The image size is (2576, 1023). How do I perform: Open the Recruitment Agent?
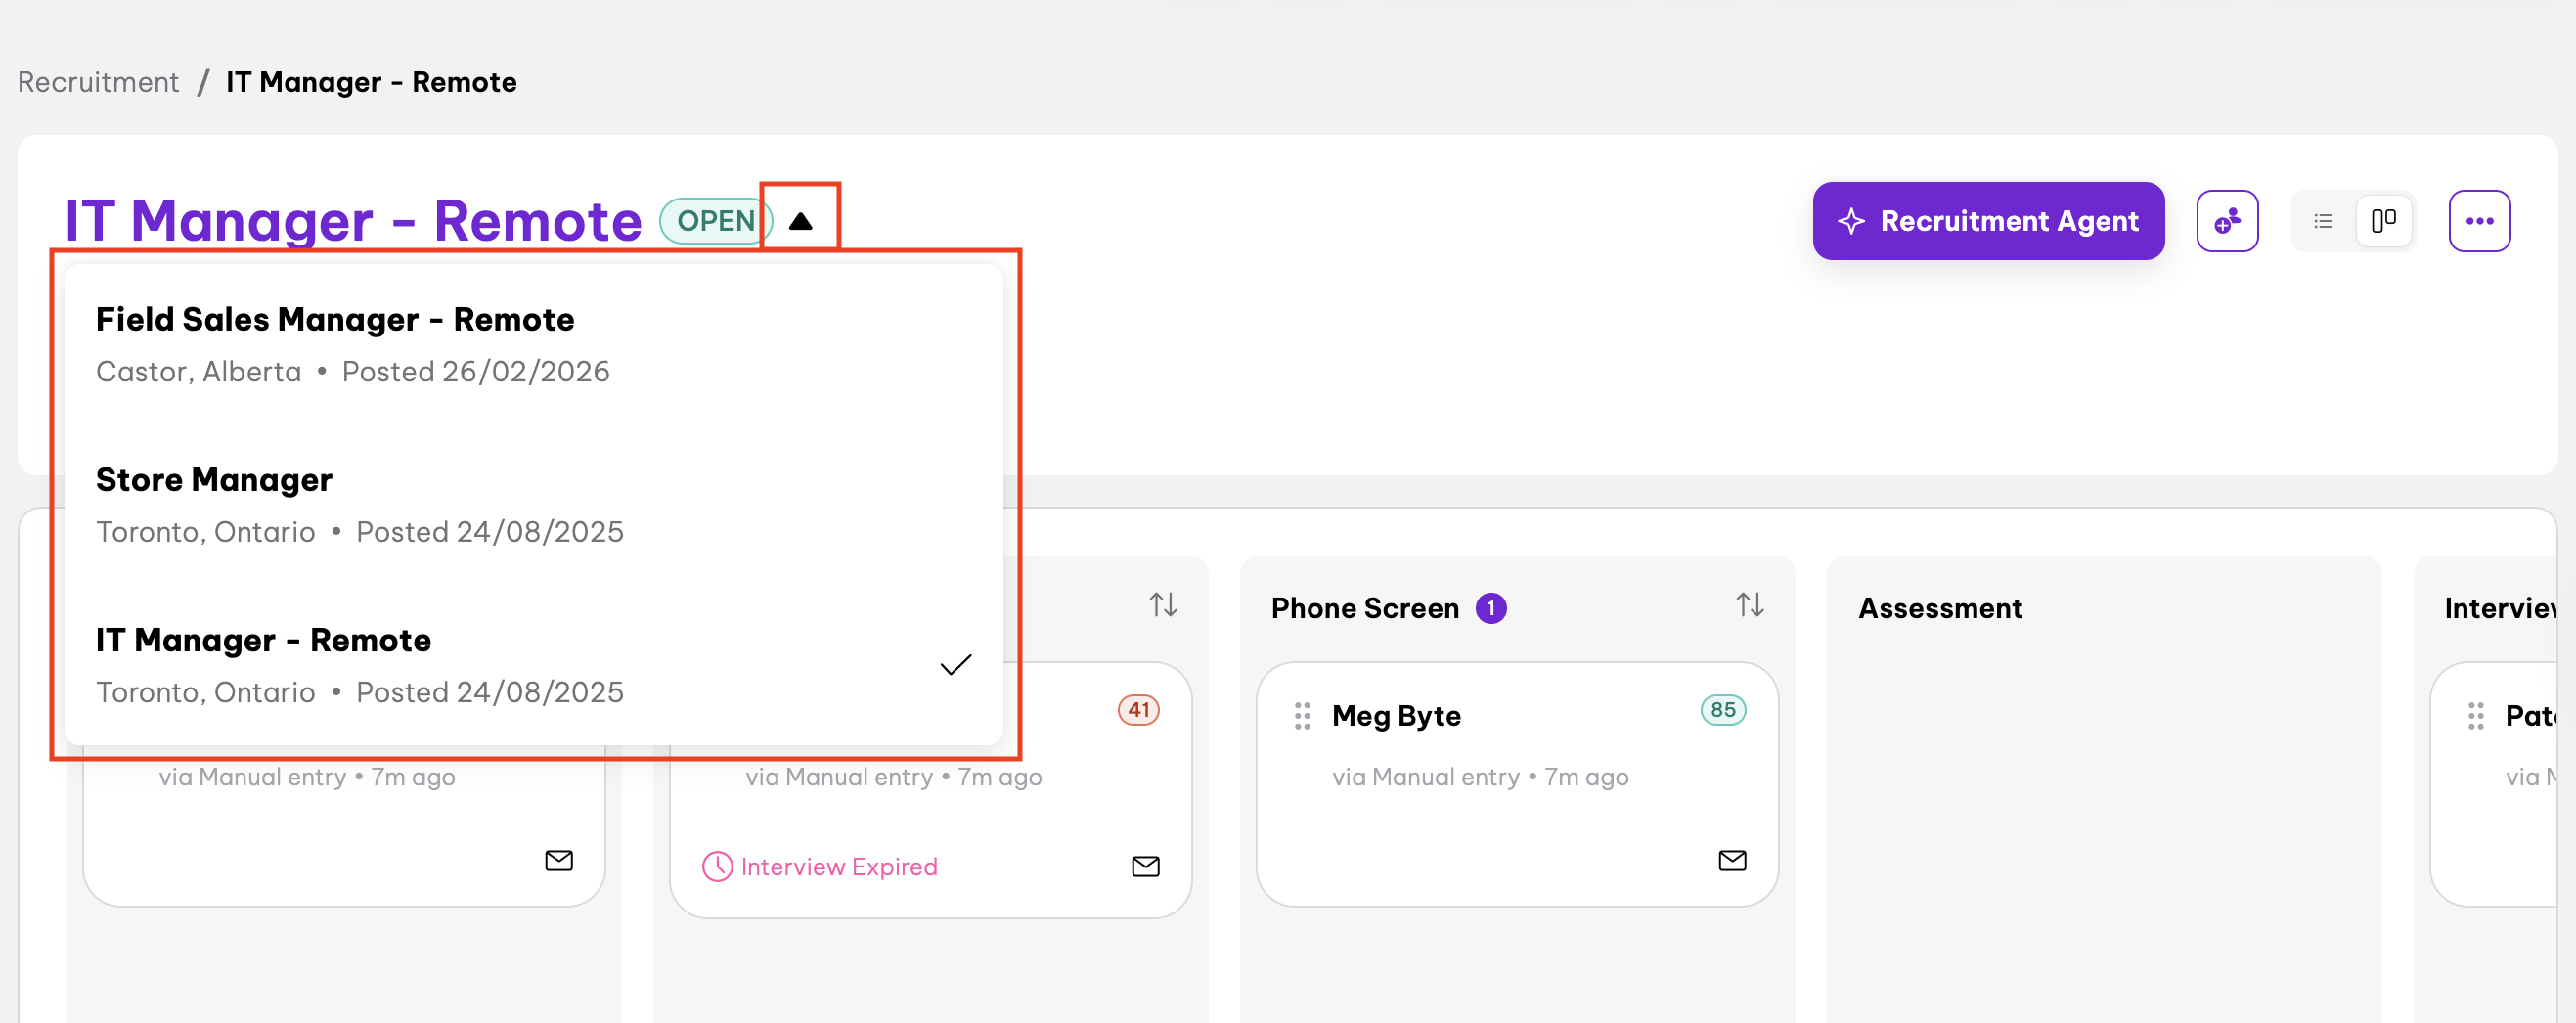(1988, 221)
